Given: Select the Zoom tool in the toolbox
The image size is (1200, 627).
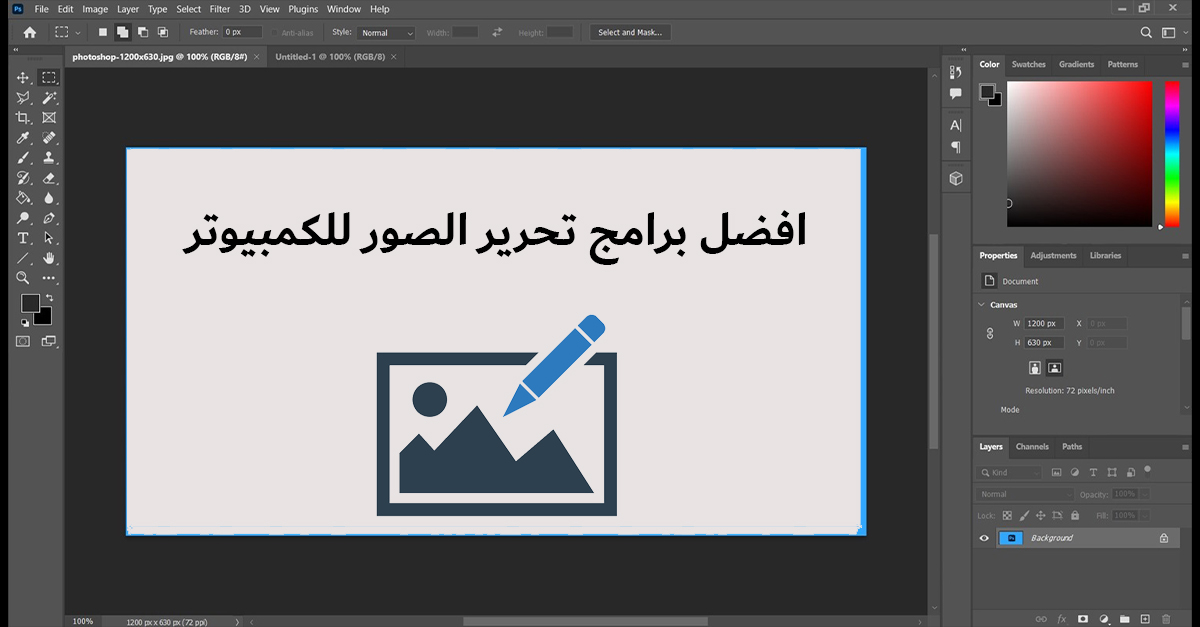Looking at the screenshot, I should (x=23, y=278).
